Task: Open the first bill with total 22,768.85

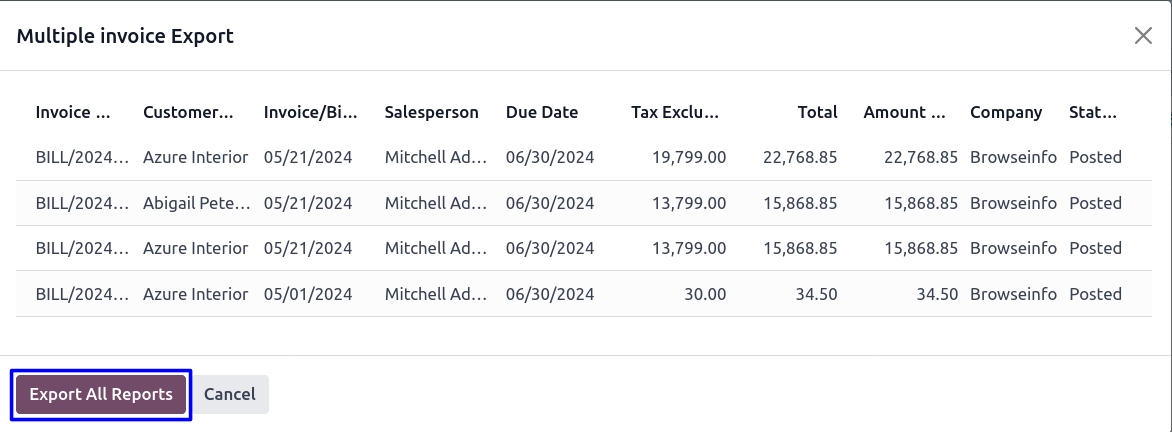Action: pyautogui.click(x=82, y=157)
